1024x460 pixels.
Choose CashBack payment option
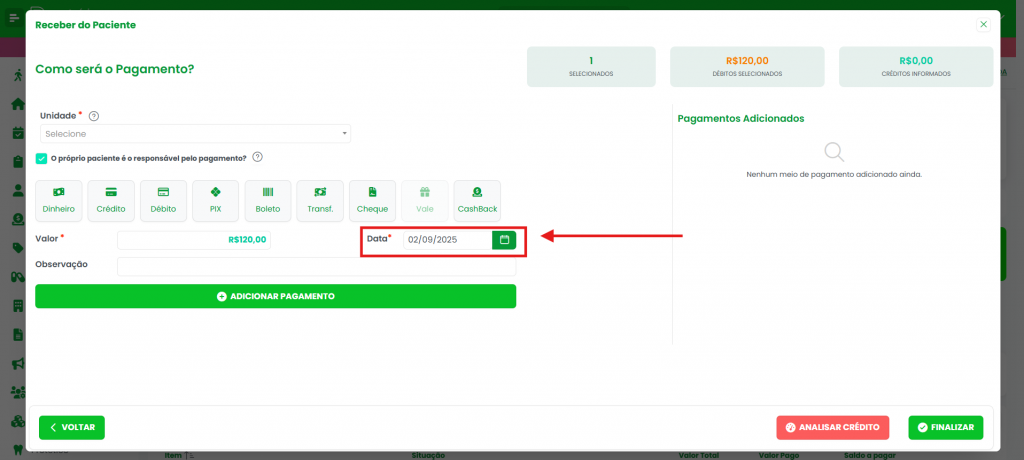477,200
